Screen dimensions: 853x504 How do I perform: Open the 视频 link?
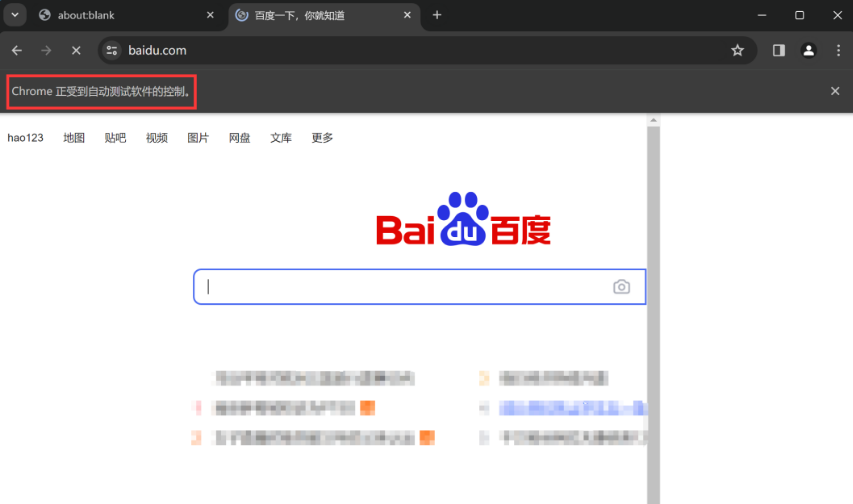tap(157, 138)
